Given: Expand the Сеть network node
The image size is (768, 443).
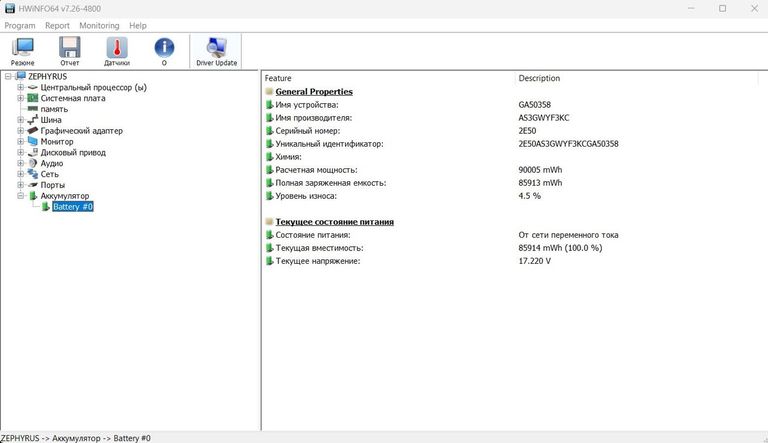Looking at the screenshot, I should coord(20,174).
